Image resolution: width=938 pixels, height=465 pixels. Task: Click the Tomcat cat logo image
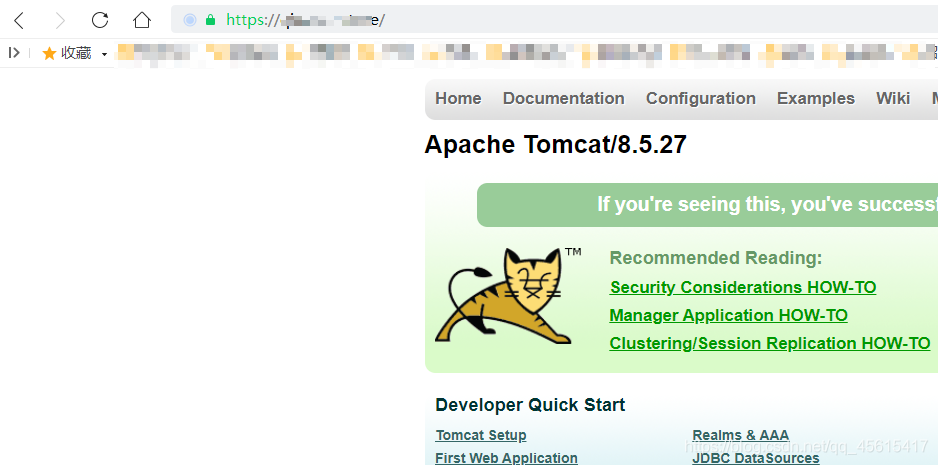coord(508,295)
